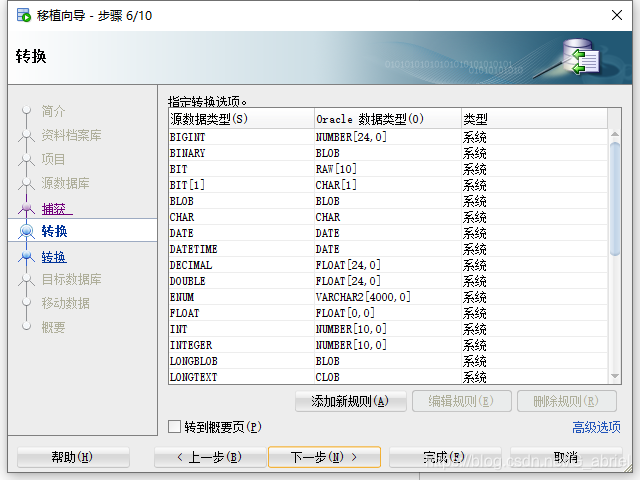Open 高级选项 link

click(596, 427)
